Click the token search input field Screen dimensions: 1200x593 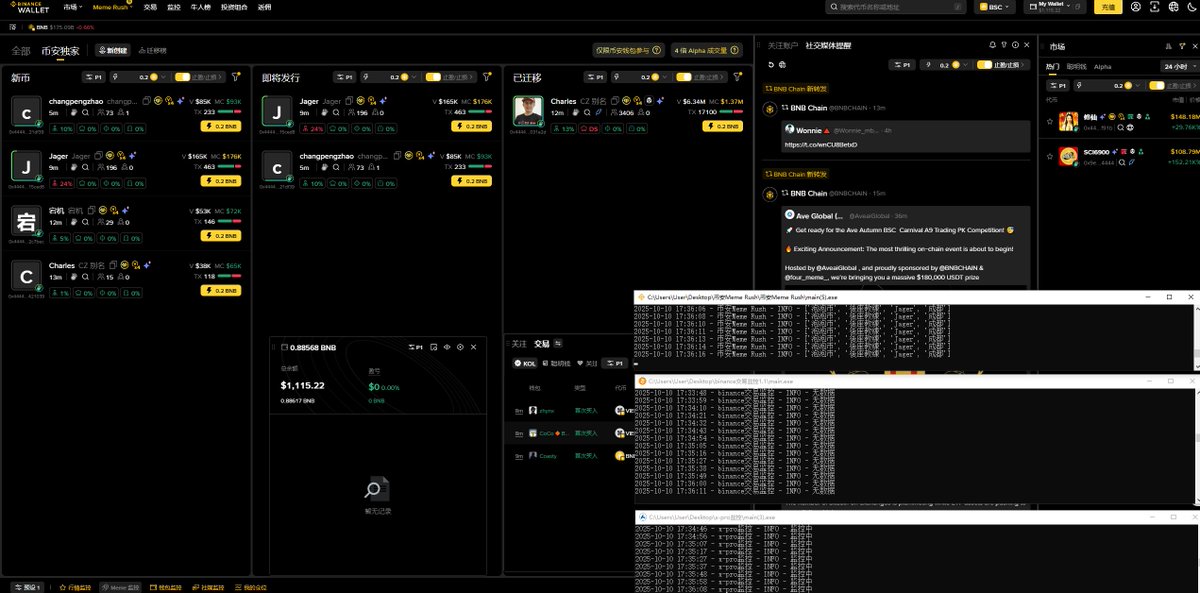coord(895,7)
